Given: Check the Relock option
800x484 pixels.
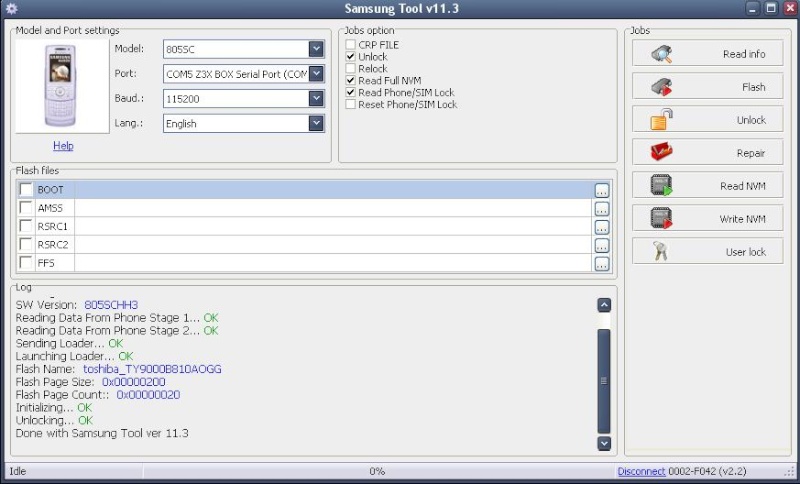Looking at the screenshot, I should coord(351,68).
